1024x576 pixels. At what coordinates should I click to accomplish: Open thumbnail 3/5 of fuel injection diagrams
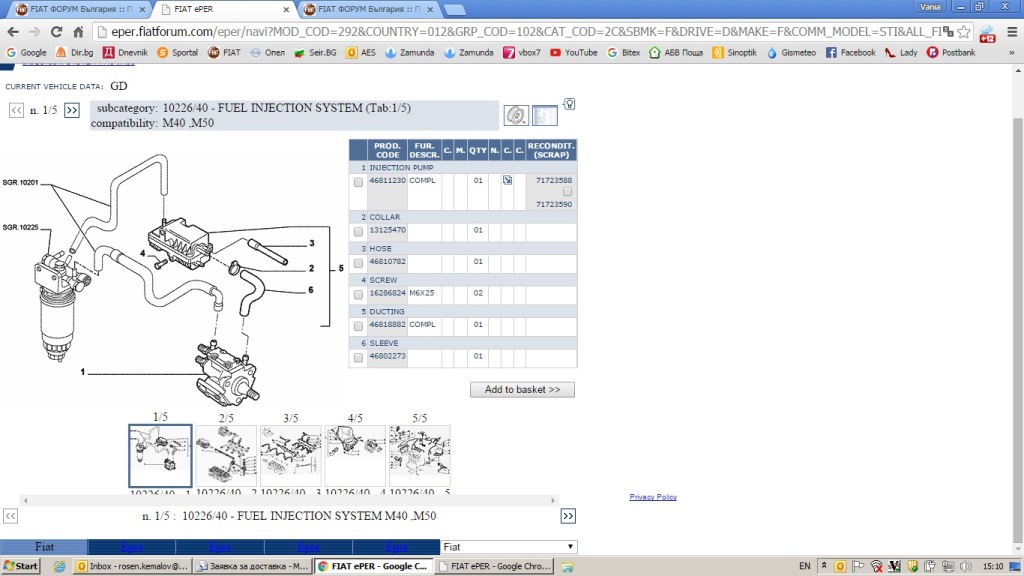[291, 455]
